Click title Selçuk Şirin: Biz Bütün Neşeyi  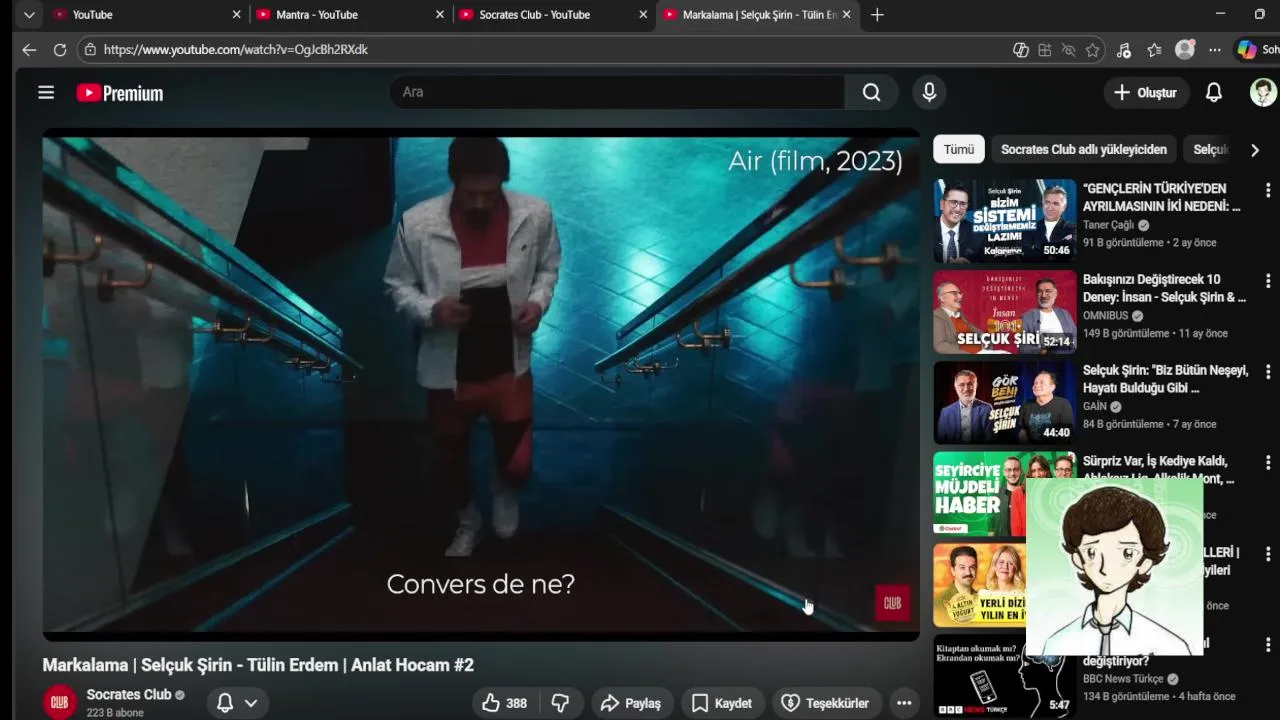click(x=1165, y=379)
